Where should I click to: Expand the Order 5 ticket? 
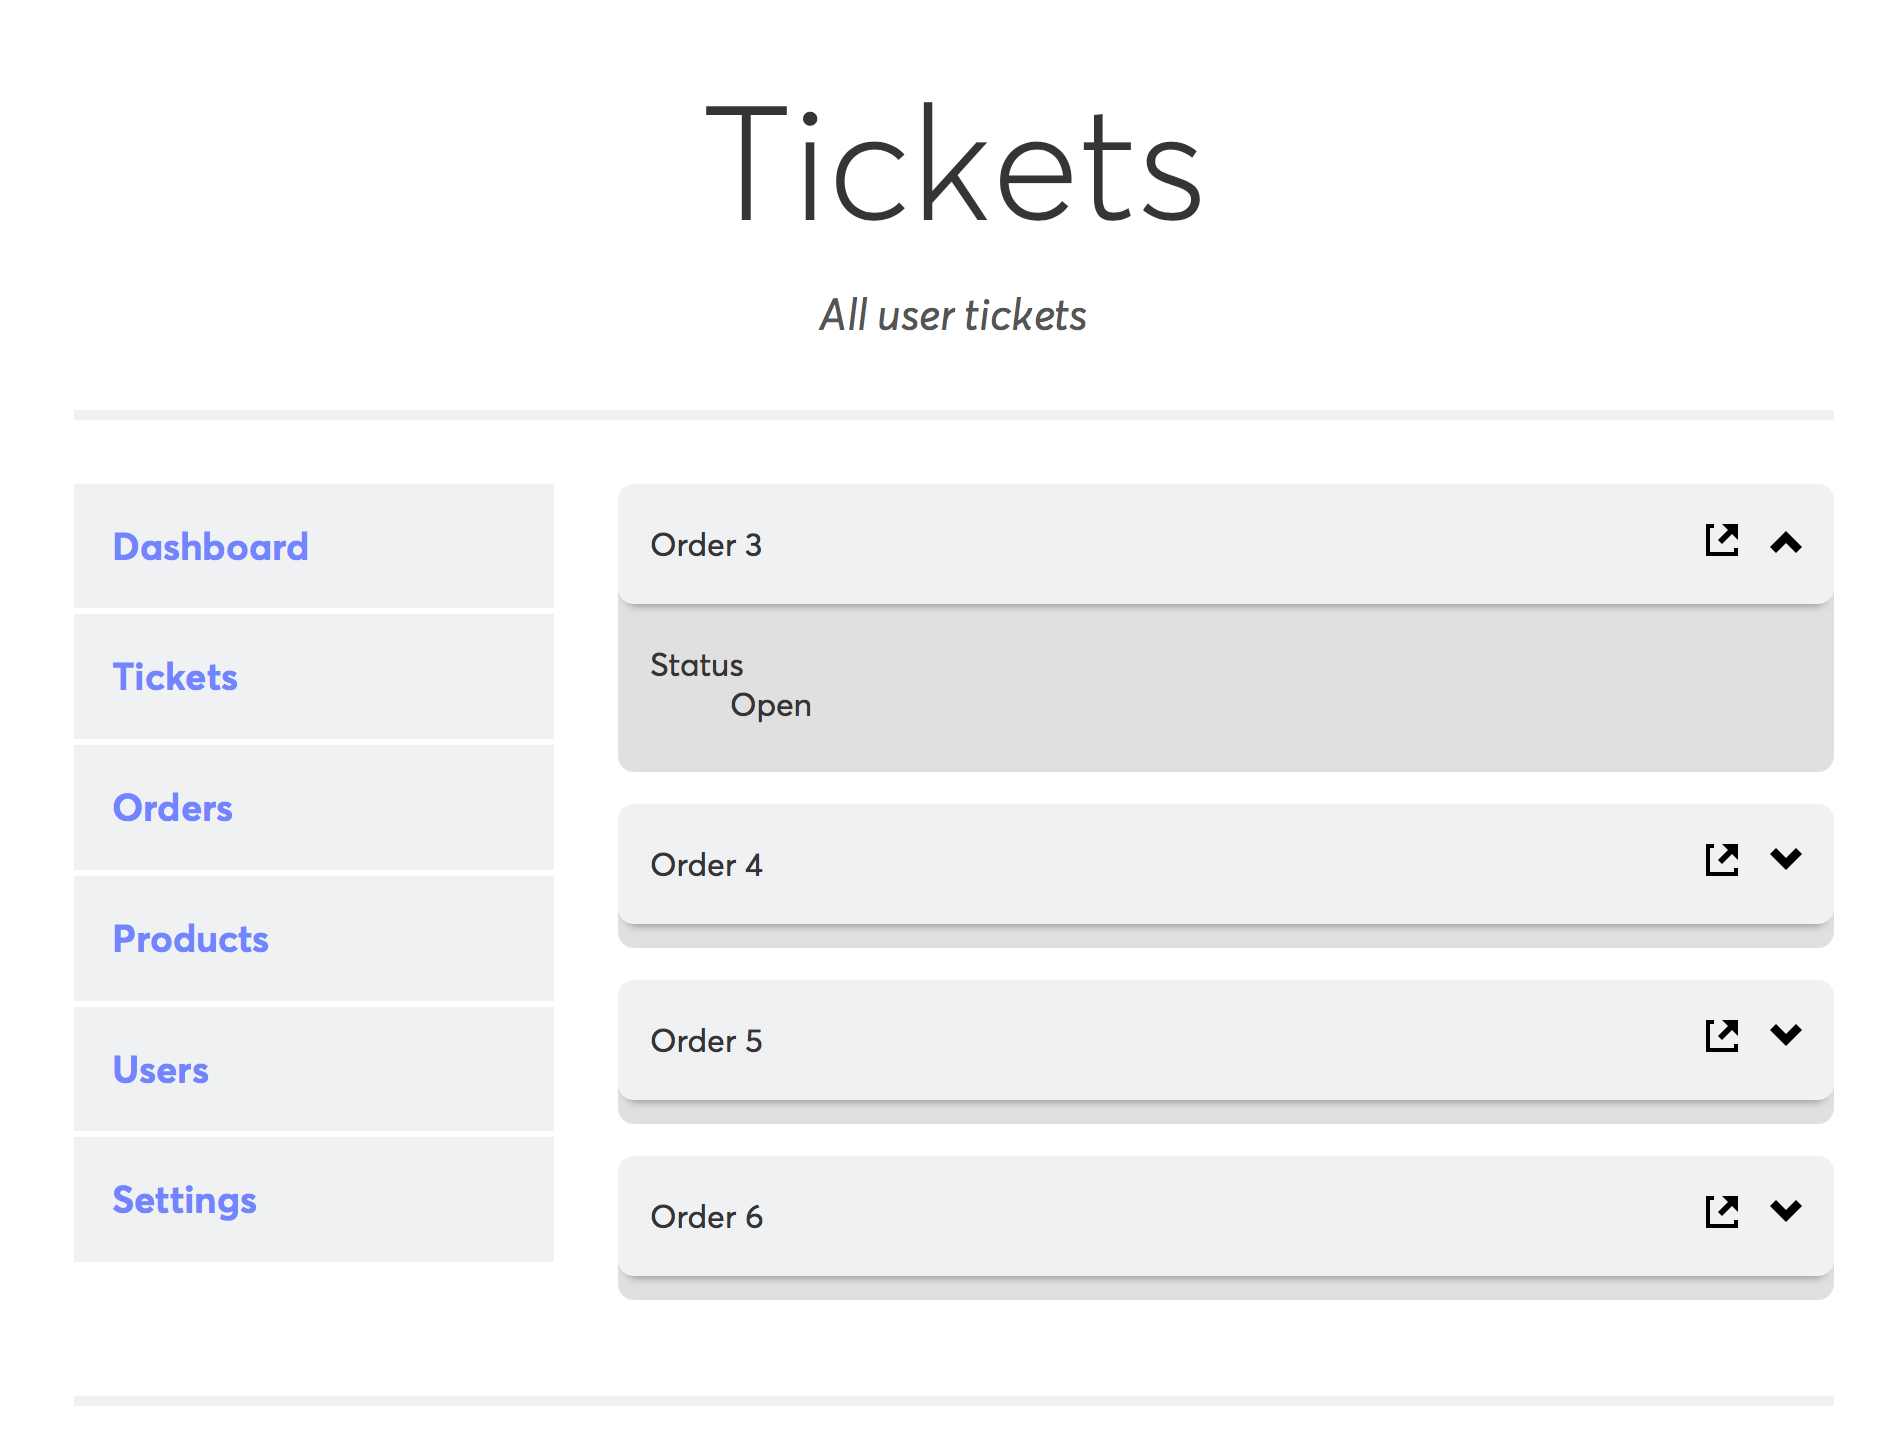coord(1786,1034)
